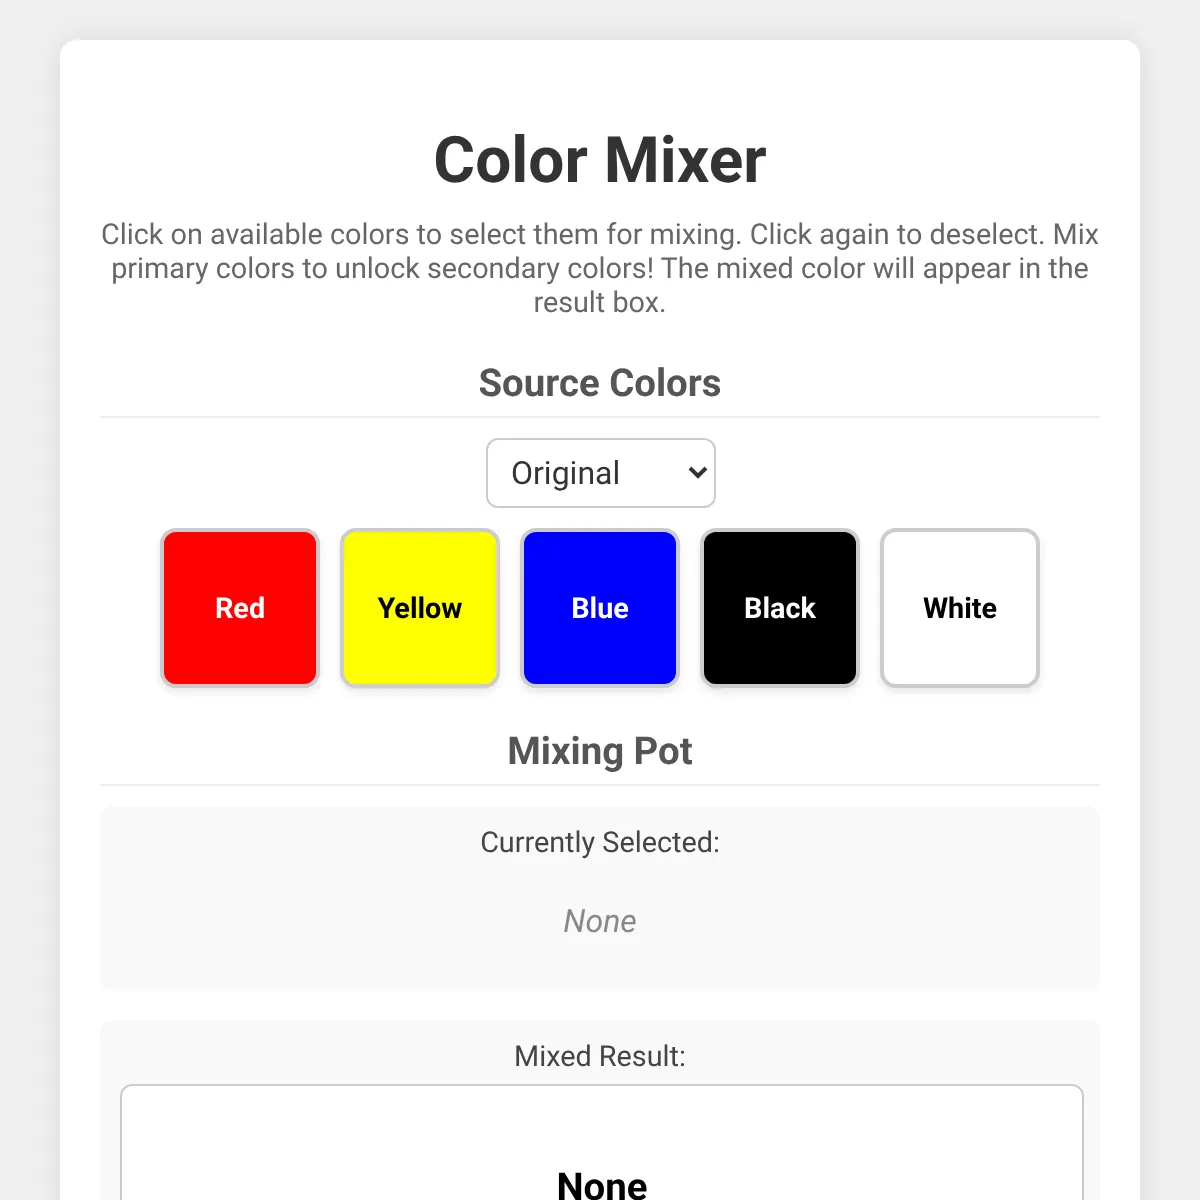Click the divider line below Mixing Pot

tap(600, 785)
